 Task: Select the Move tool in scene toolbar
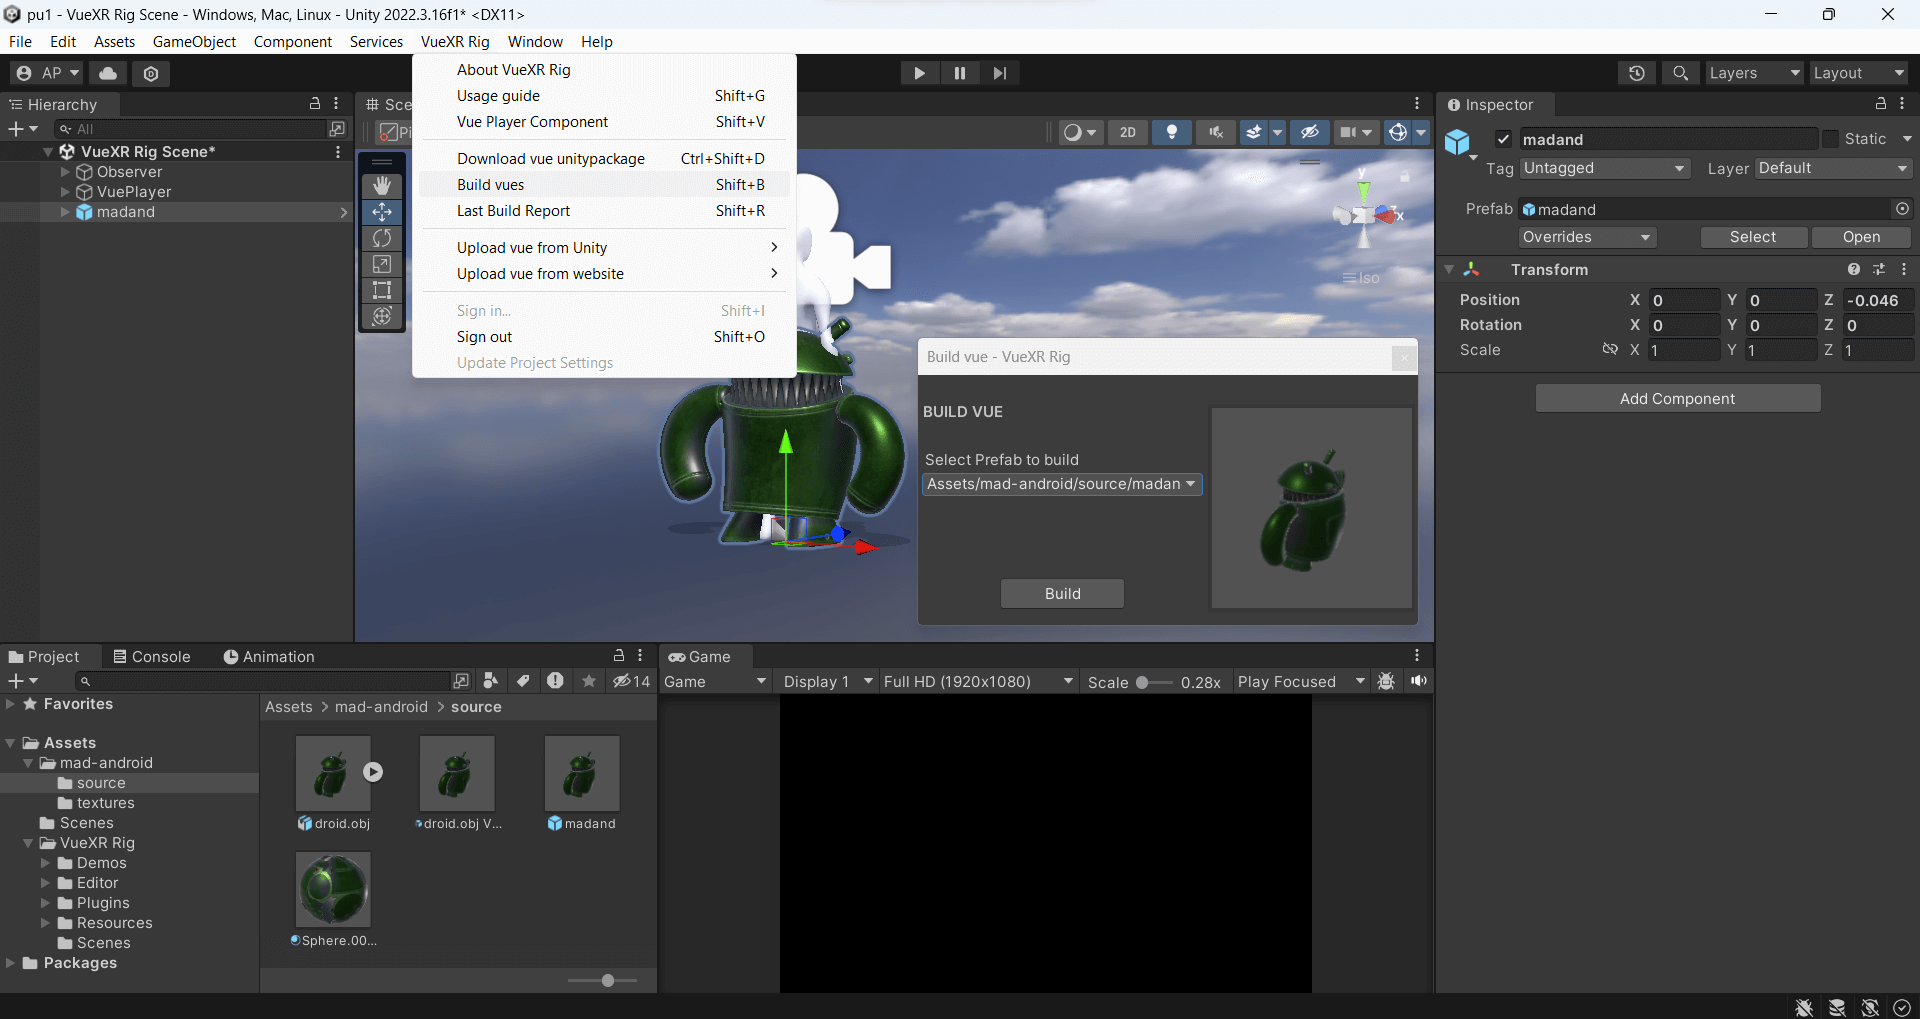pyautogui.click(x=382, y=212)
